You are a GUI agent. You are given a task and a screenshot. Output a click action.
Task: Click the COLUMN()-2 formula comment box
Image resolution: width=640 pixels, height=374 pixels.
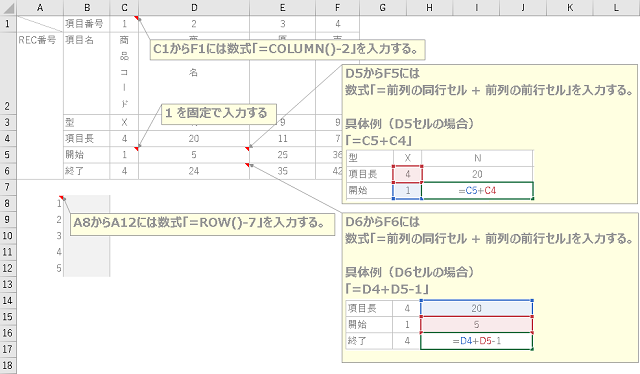tap(287, 50)
